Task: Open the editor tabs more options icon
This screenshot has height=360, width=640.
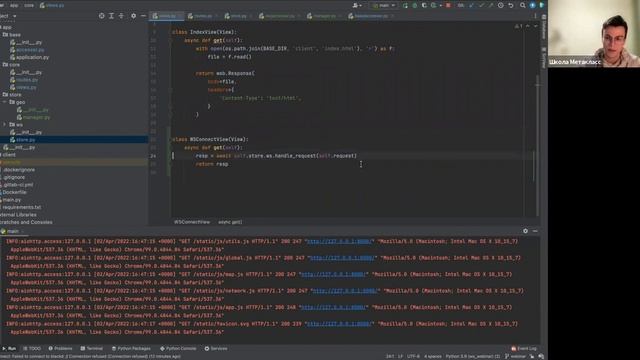Action: pyautogui.click(x=536, y=16)
